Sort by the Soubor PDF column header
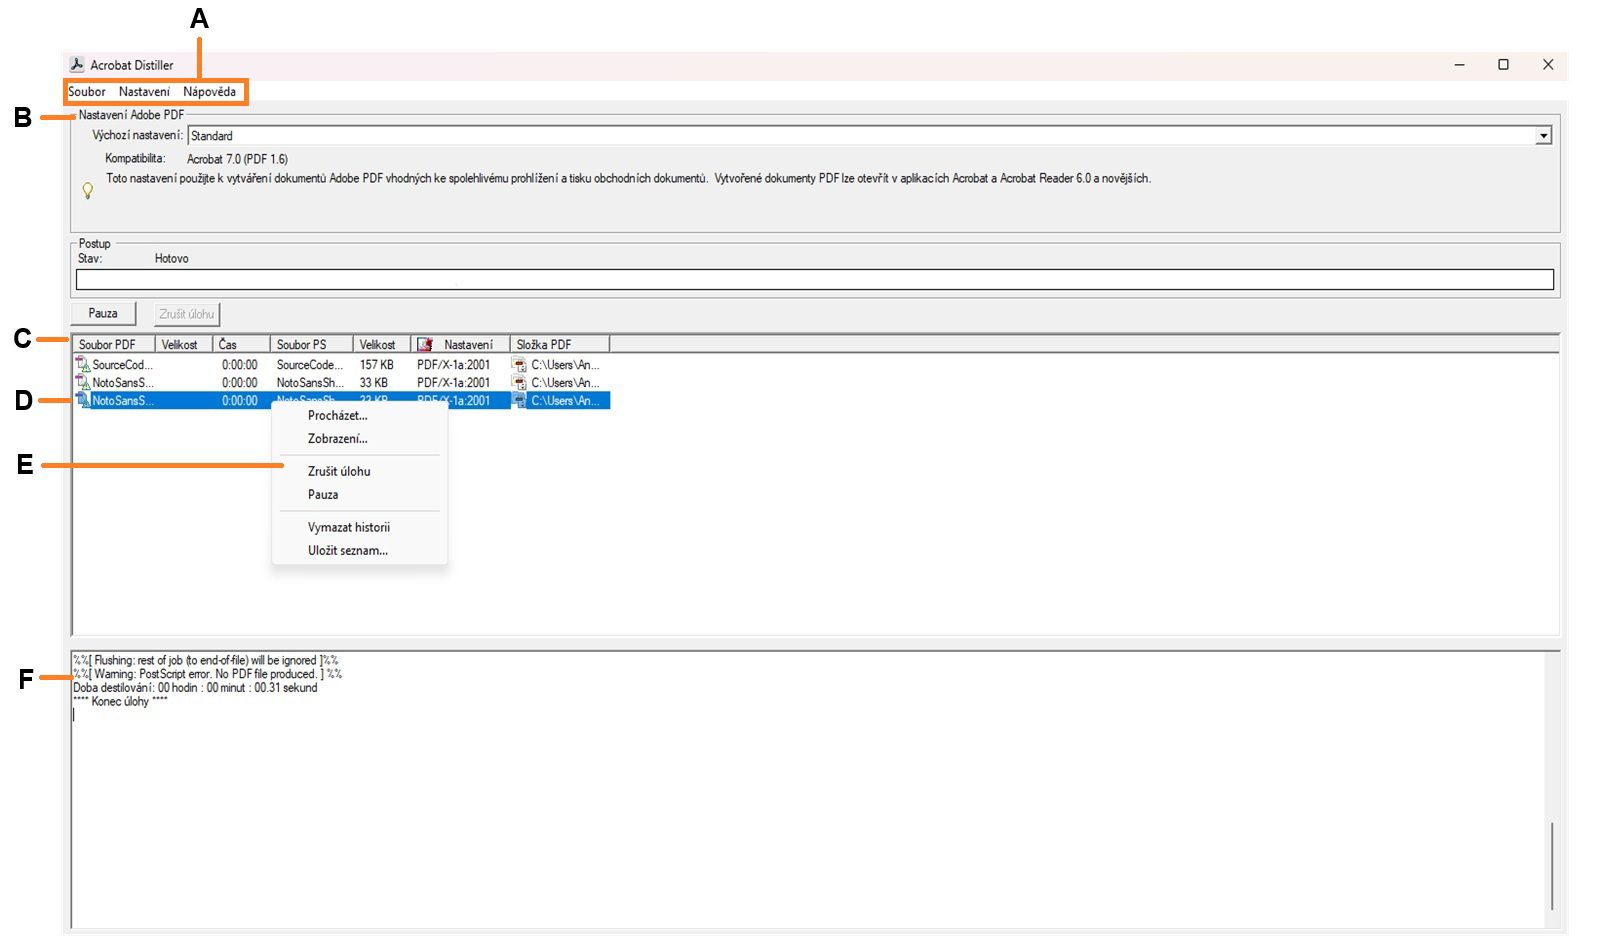1600x945 pixels. [x=113, y=345]
